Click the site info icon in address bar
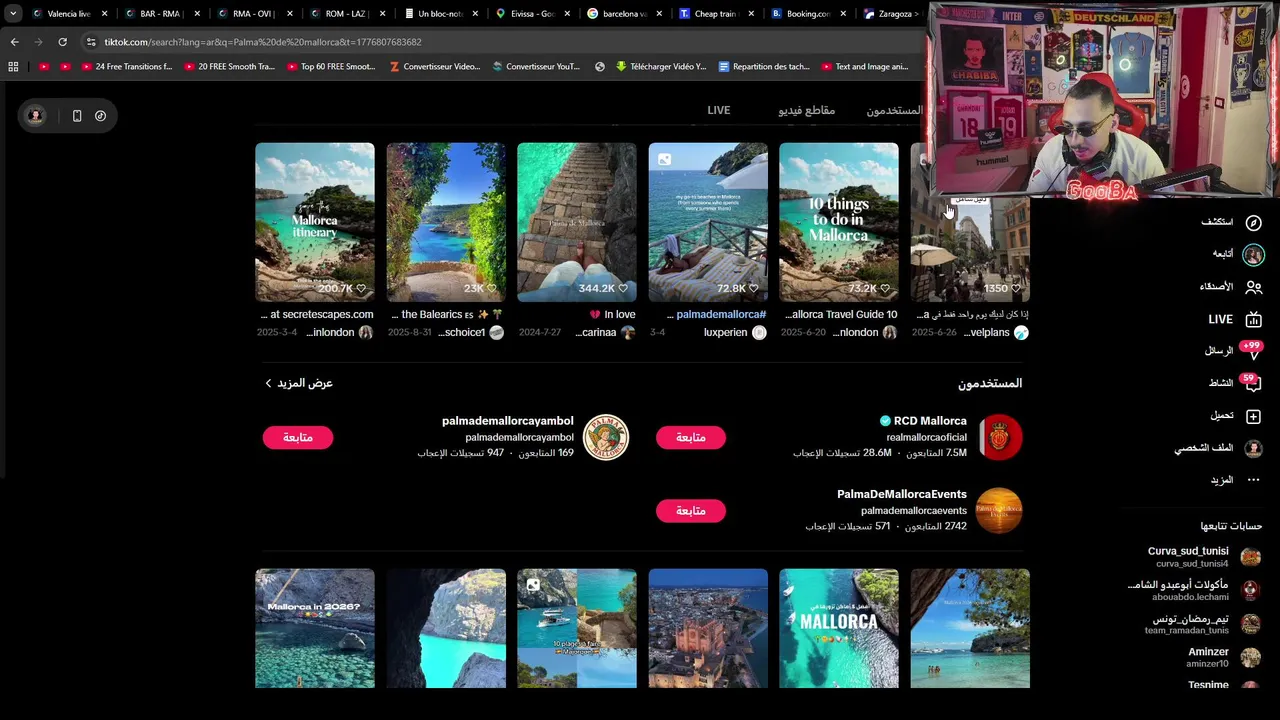This screenshot has height=720, width=1280. (x=91, y=42)
